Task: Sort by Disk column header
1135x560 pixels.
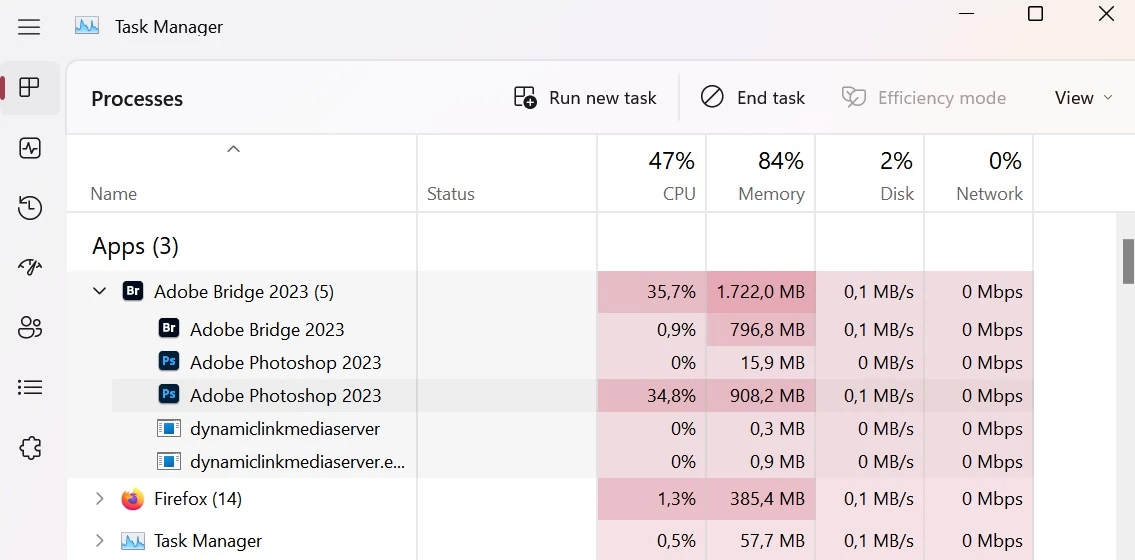Action: [x=869, y=174]
